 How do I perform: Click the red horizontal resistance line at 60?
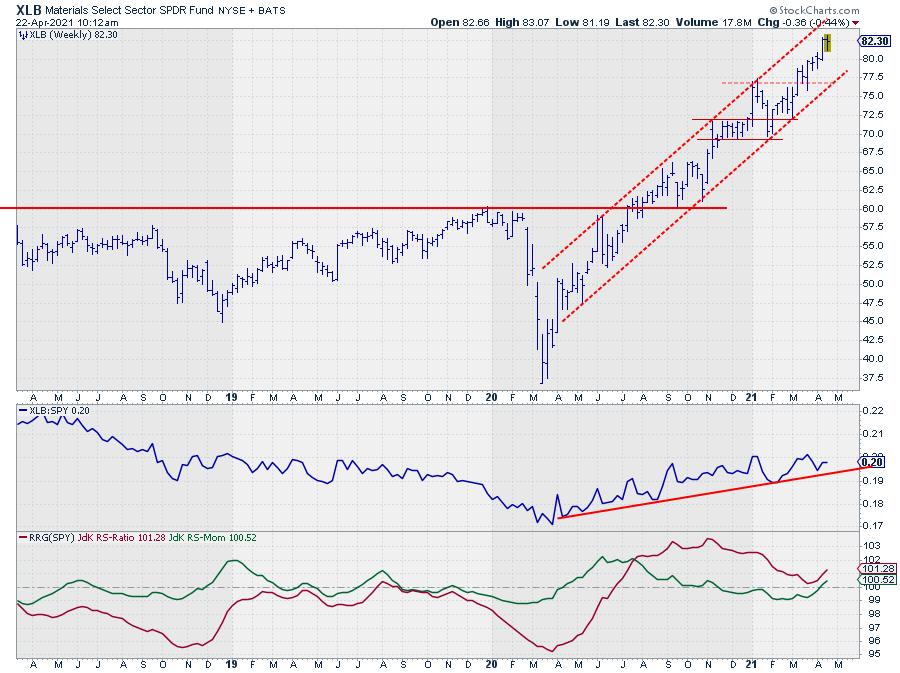pos(300,208)
